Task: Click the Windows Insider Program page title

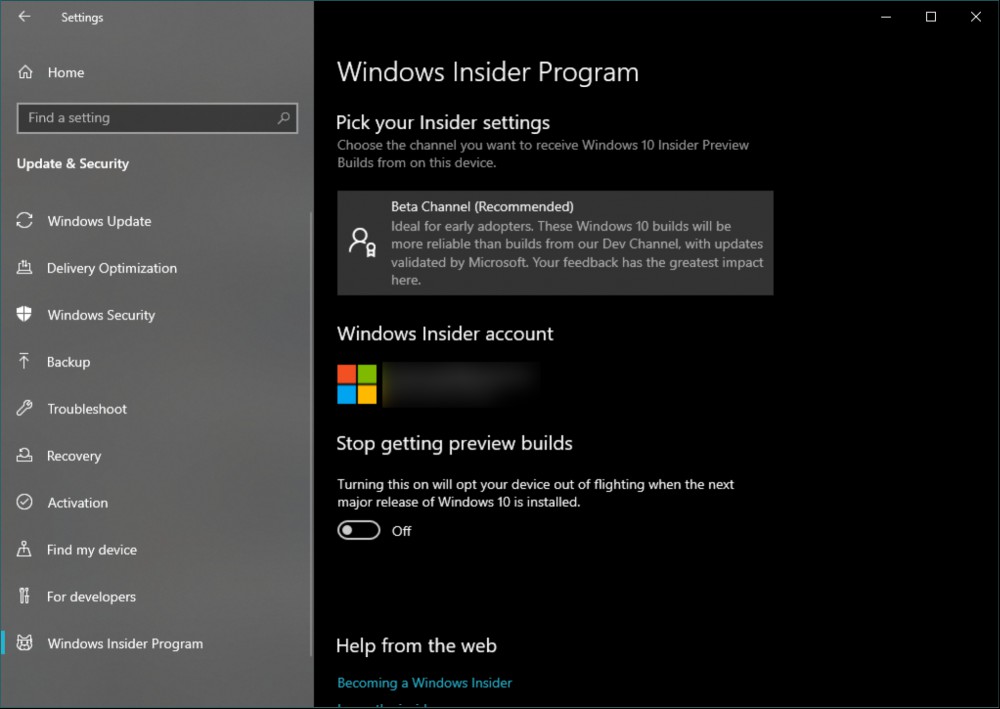Action: pyautogui.click(x=488, y=71)
